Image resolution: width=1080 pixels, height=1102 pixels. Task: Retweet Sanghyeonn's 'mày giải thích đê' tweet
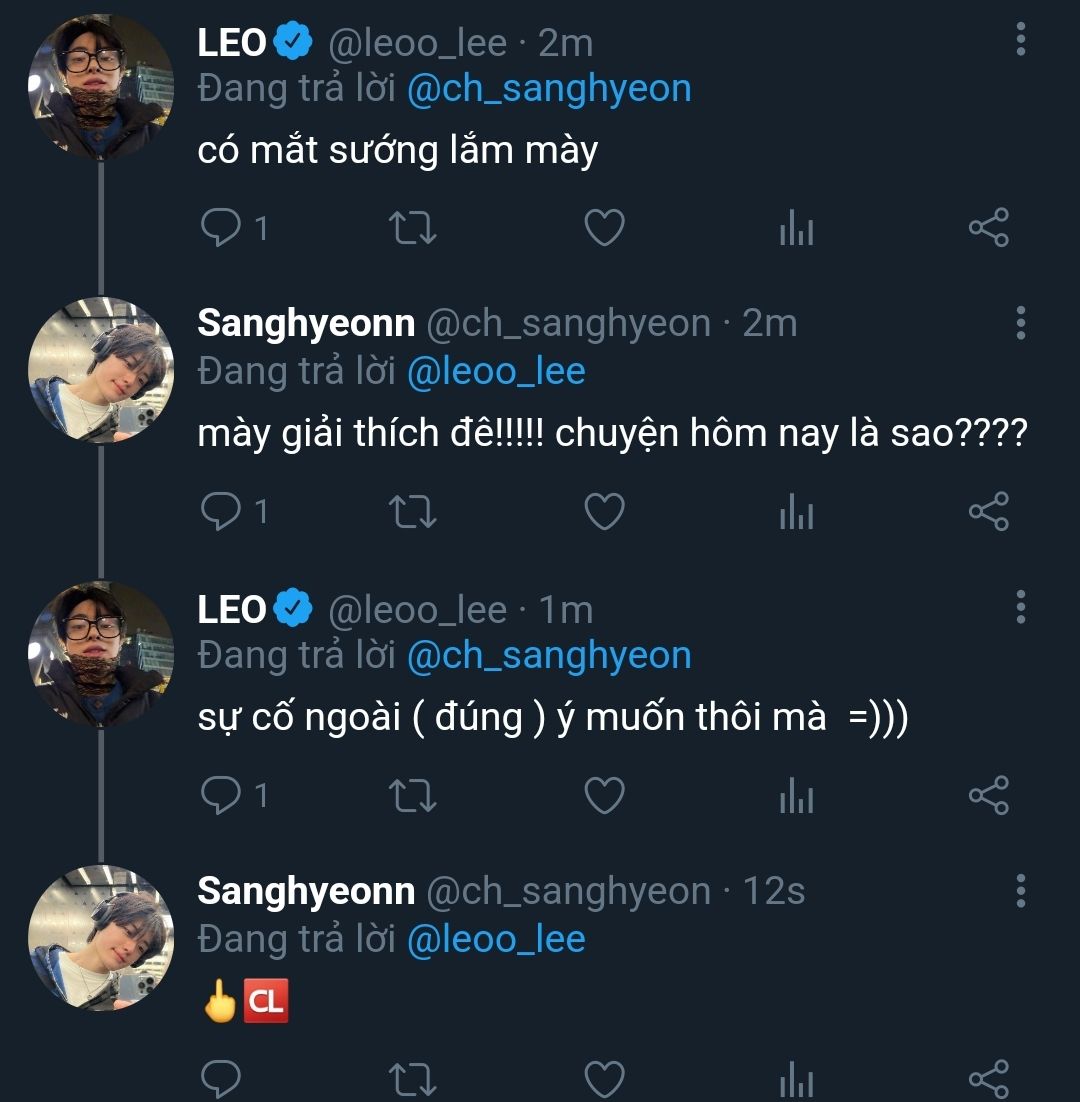[x=411, y=512]
